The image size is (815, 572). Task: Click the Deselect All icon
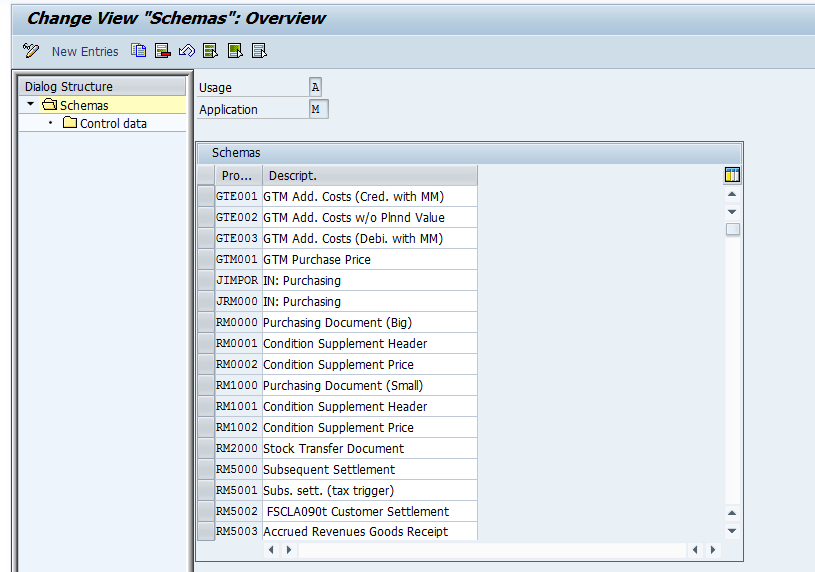pyautogui.click(x=259, y=51)
